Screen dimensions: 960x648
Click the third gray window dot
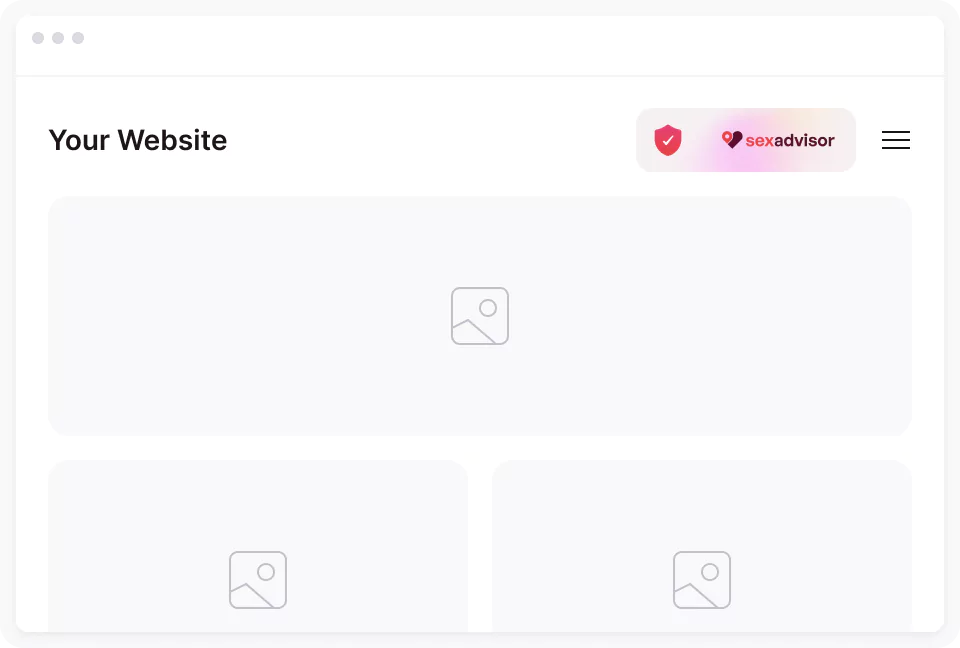pyautogui.click(x=78, y=38)
